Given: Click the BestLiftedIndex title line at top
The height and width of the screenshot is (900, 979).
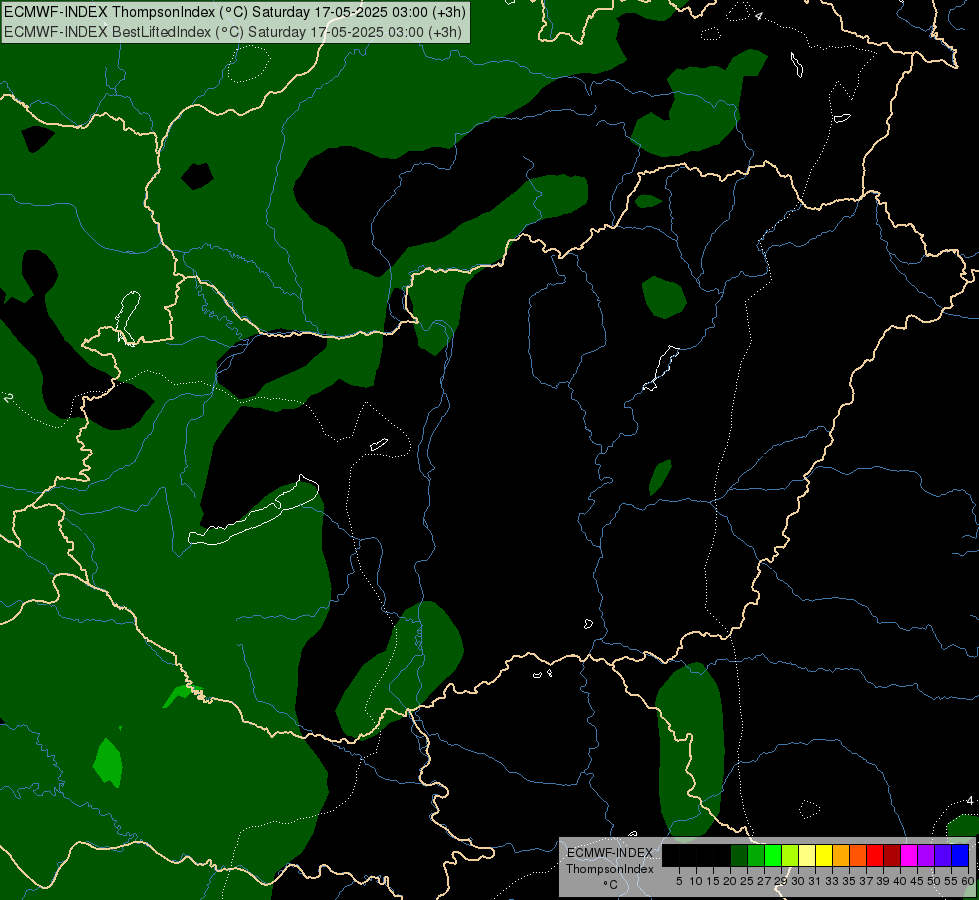Looking at the screenshot, I should click(x=233, y=32).
